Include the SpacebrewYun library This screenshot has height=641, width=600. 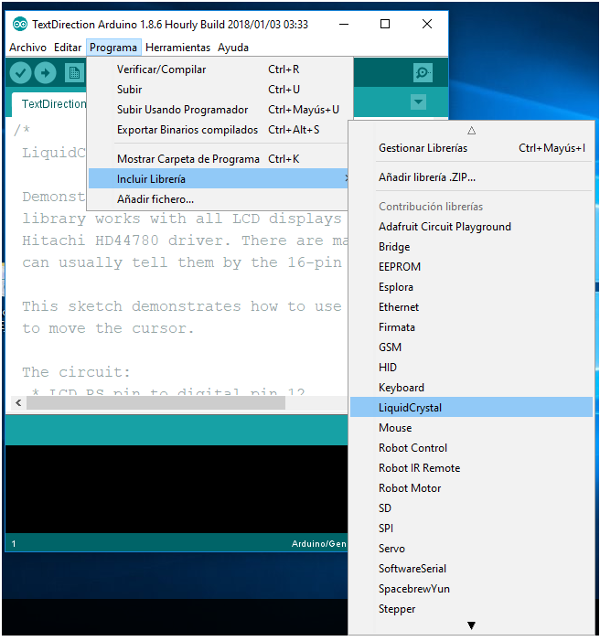(471, 588)
